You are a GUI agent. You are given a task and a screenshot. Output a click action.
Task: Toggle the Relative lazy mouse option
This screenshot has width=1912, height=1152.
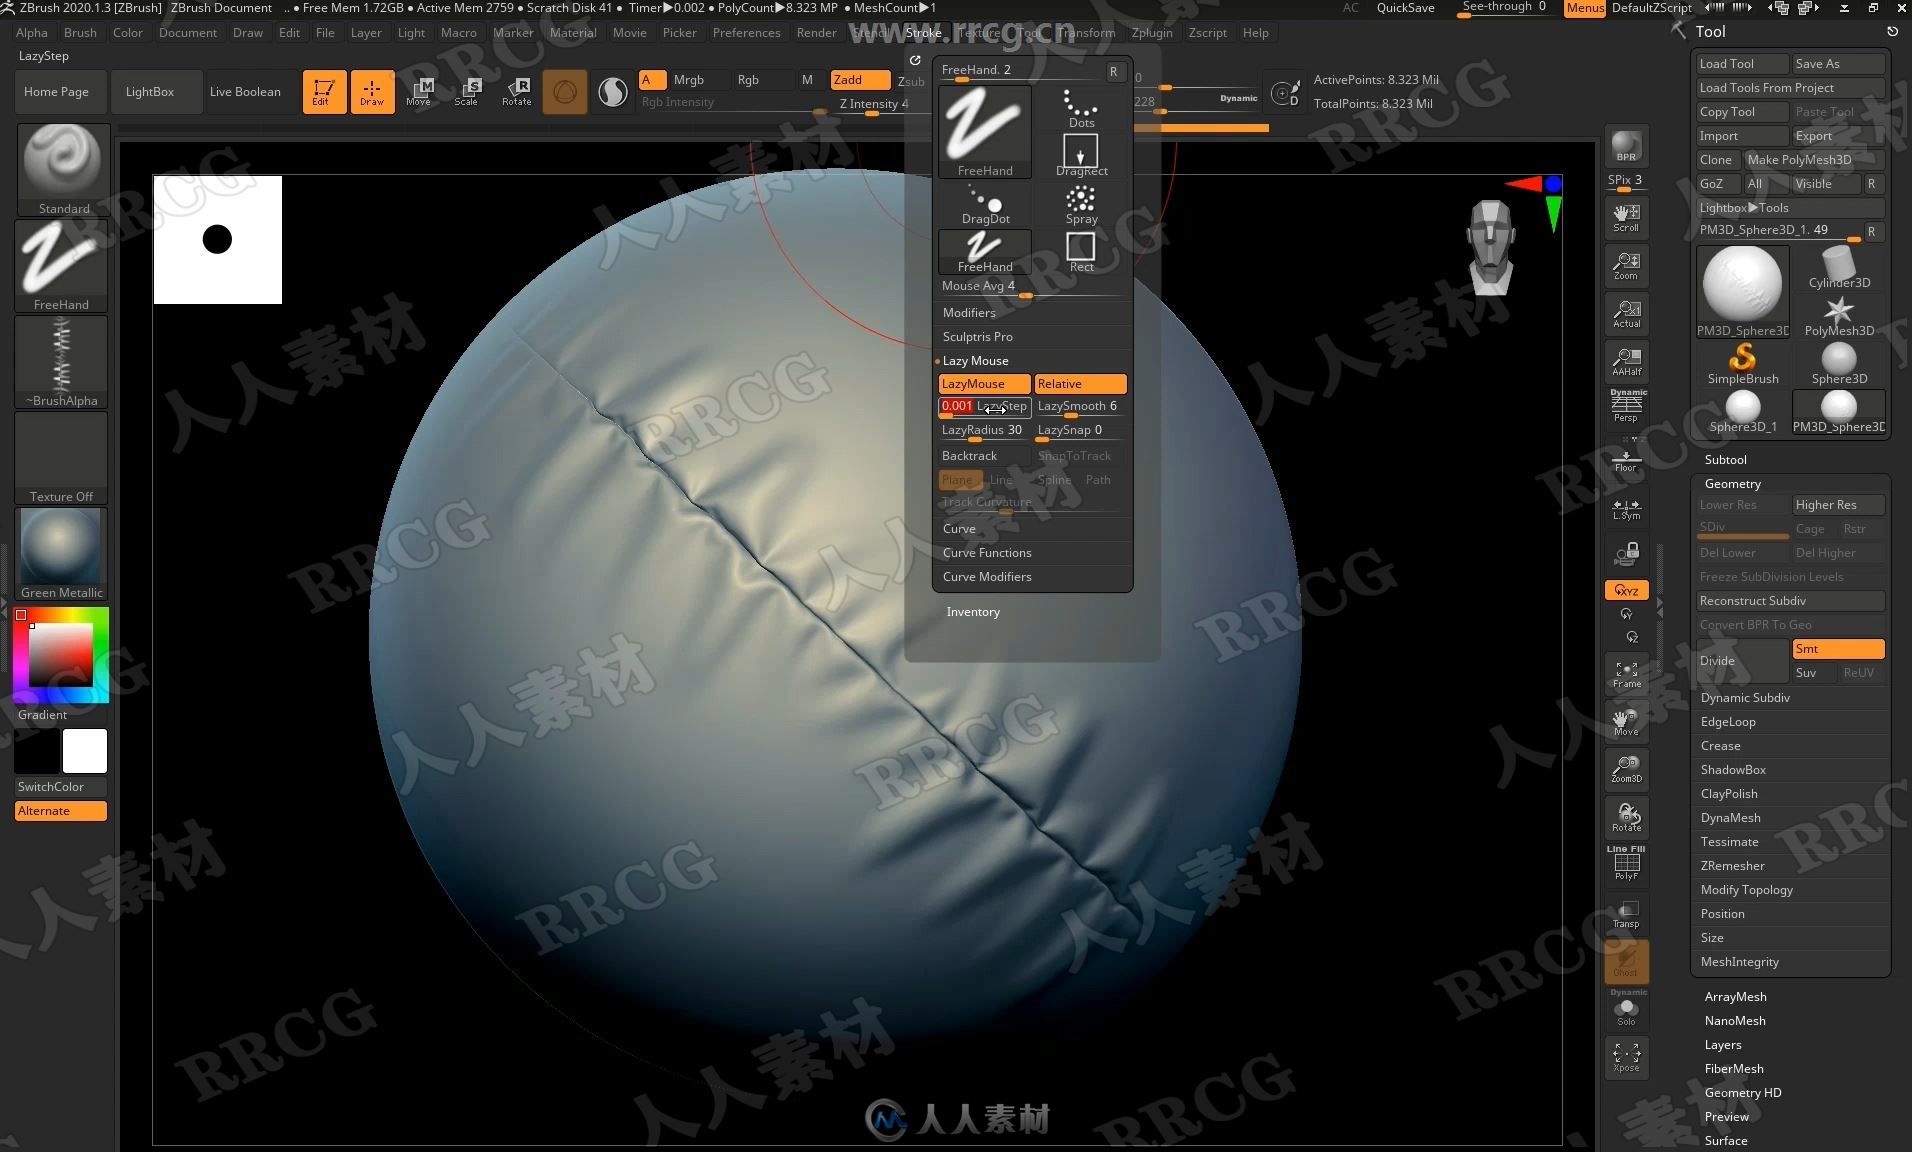tap(1080, 384)
